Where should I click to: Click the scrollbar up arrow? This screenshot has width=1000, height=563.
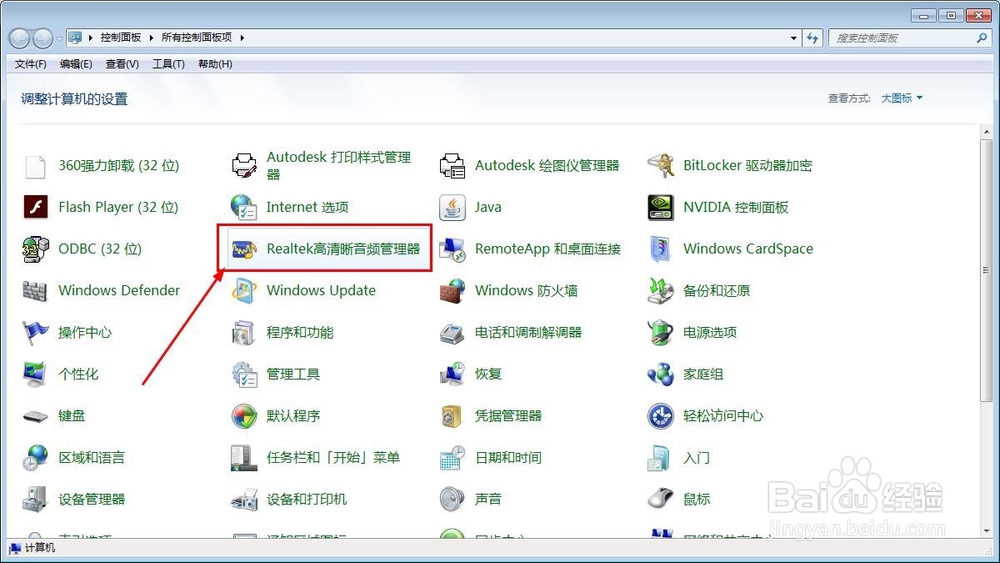pos(986,132)
